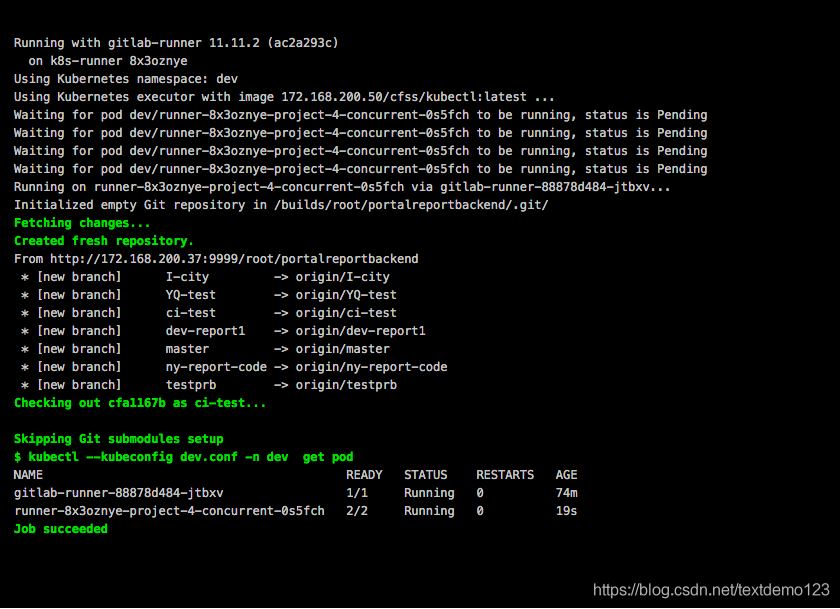
Task: Click the "Checking out cfa1167b as ci-test" line
Action: pyautogui.click(x=140, y=403)
